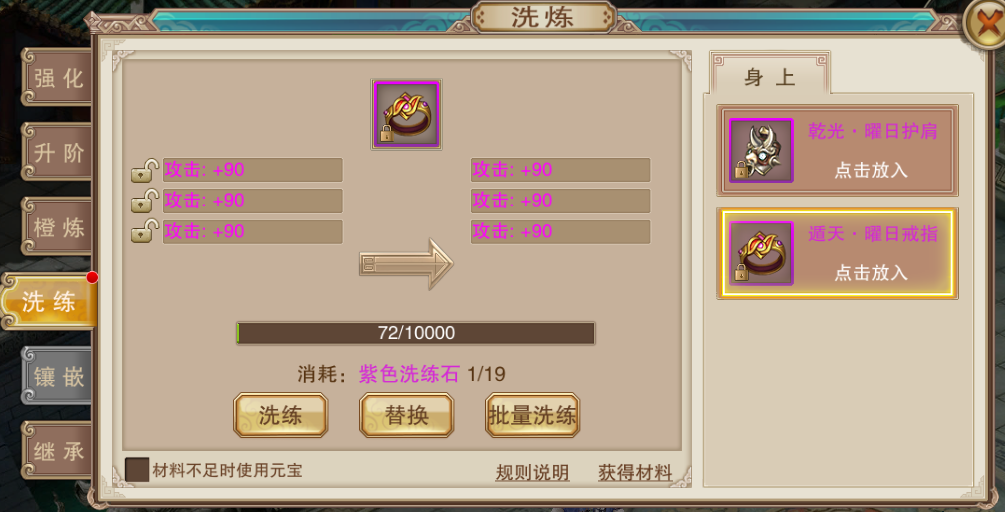Switch to the 橙炼 side tab
The height and width of the screenshot is (512, 1005).
[56, 226]
